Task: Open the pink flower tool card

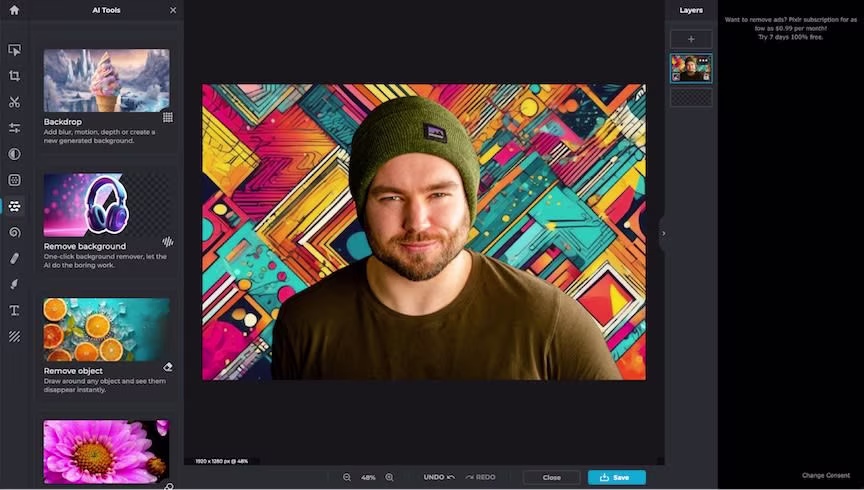Action: (x=106, y=452)
